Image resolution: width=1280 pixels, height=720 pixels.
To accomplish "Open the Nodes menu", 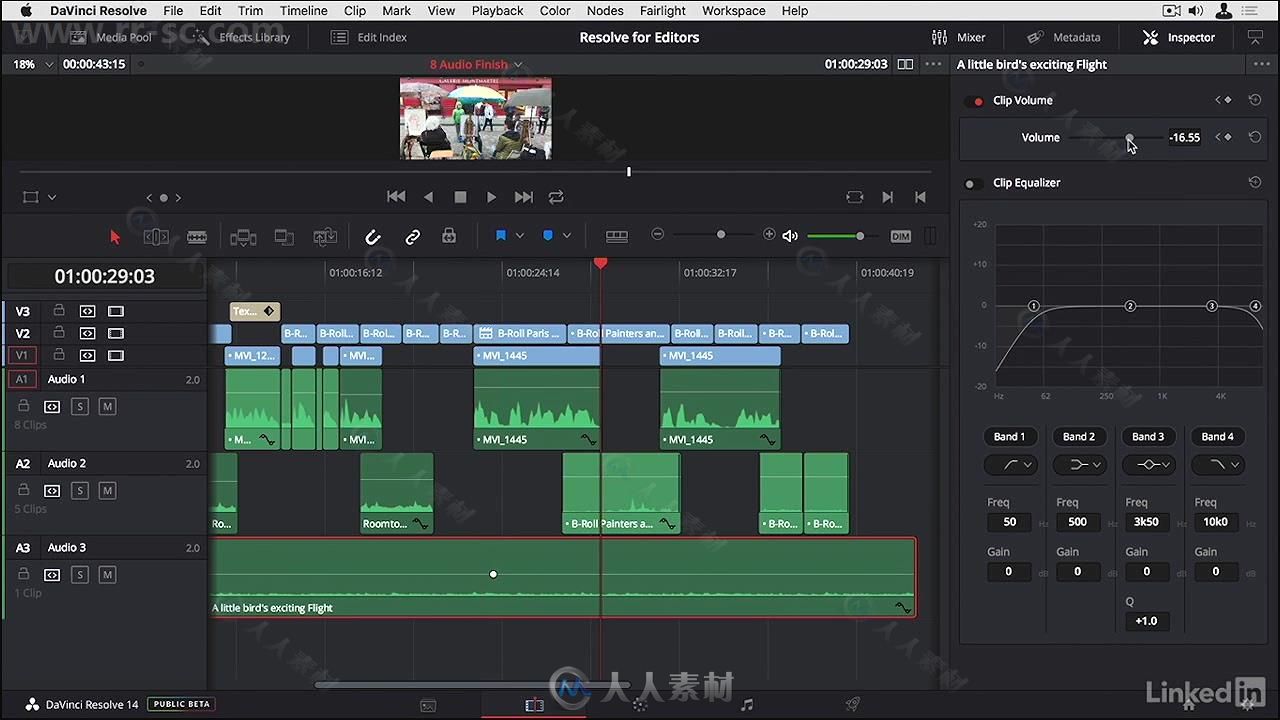I will click(605, 10).
